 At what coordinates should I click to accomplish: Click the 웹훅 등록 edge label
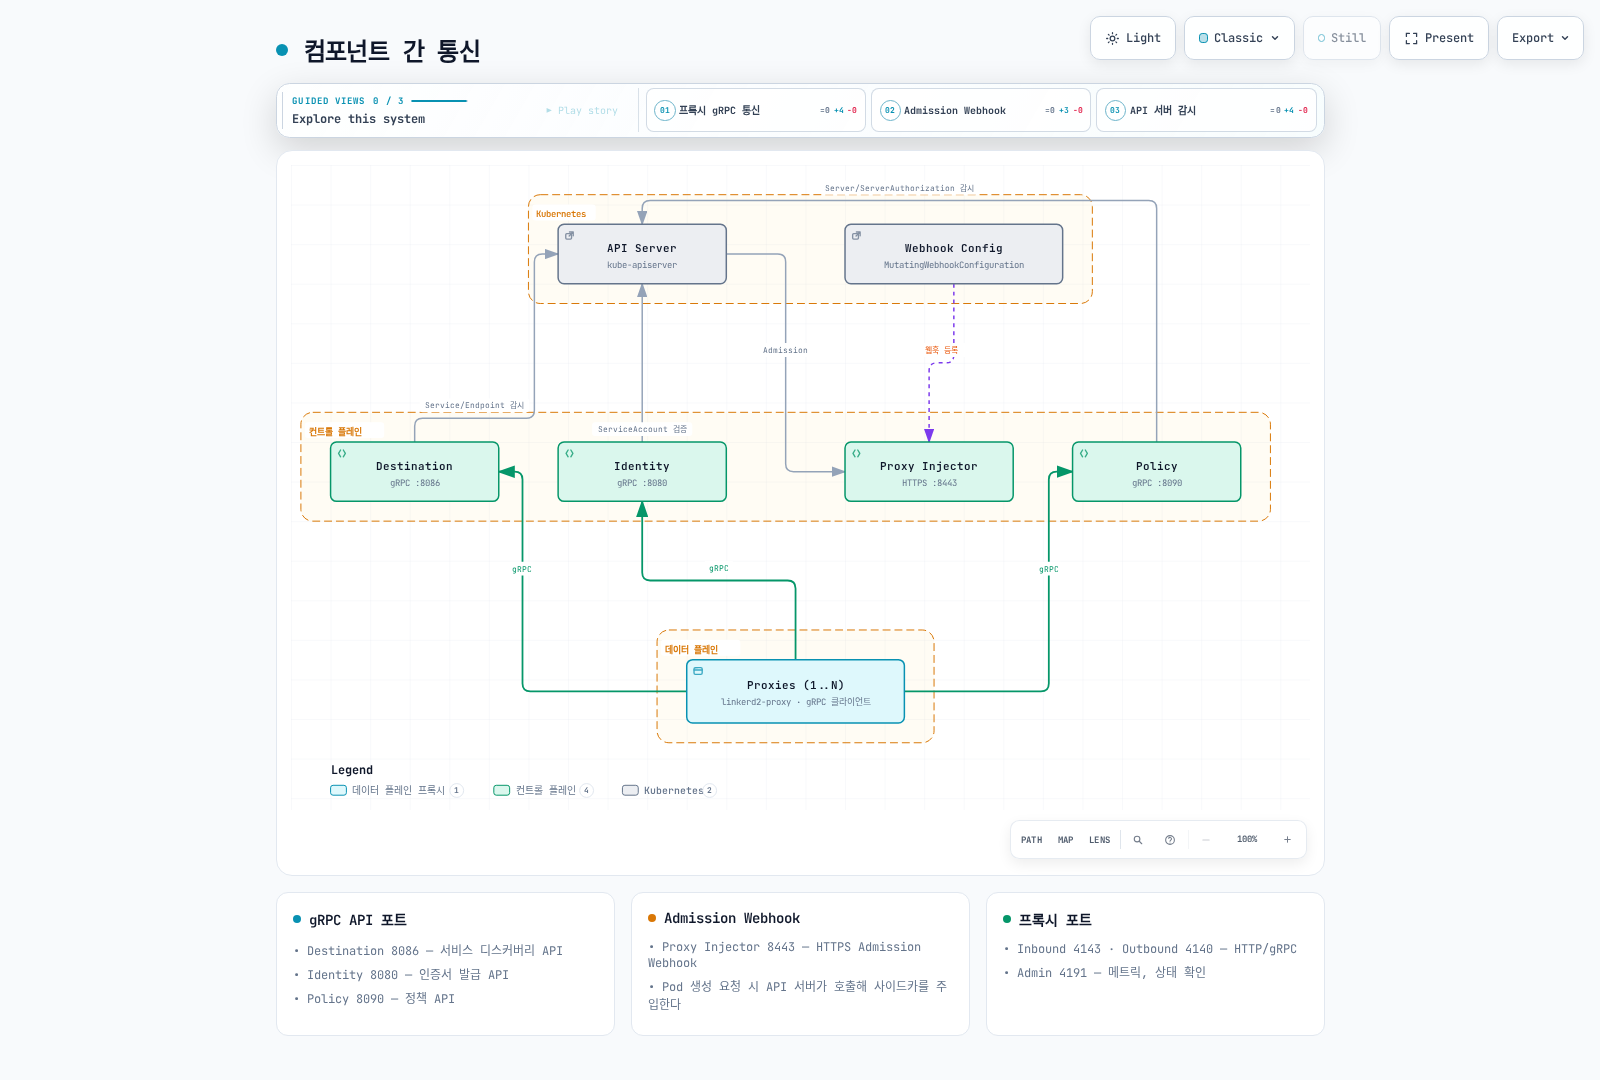(x=941, y=350)
